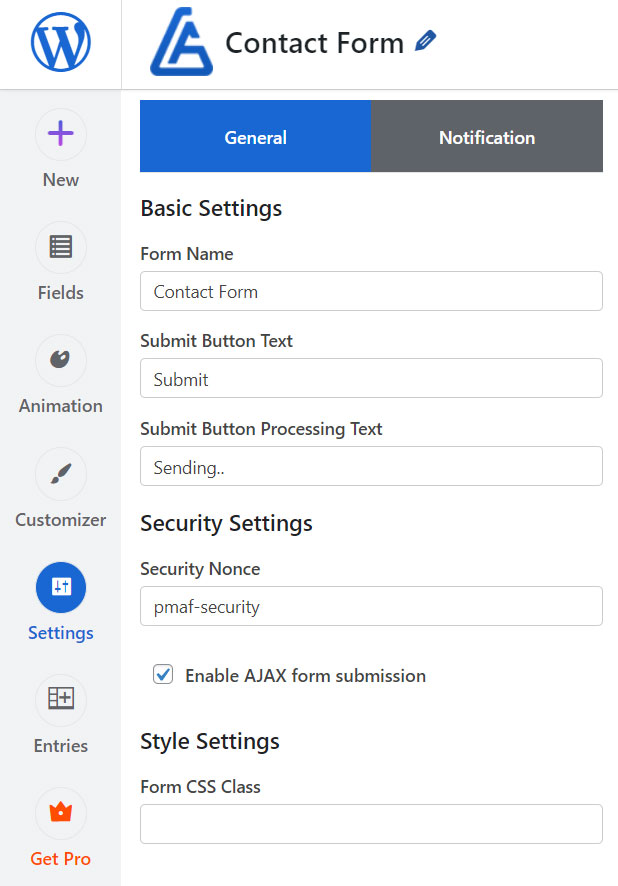
Task: Open the Fields panel icon
Action: click(x=60, y=247)
